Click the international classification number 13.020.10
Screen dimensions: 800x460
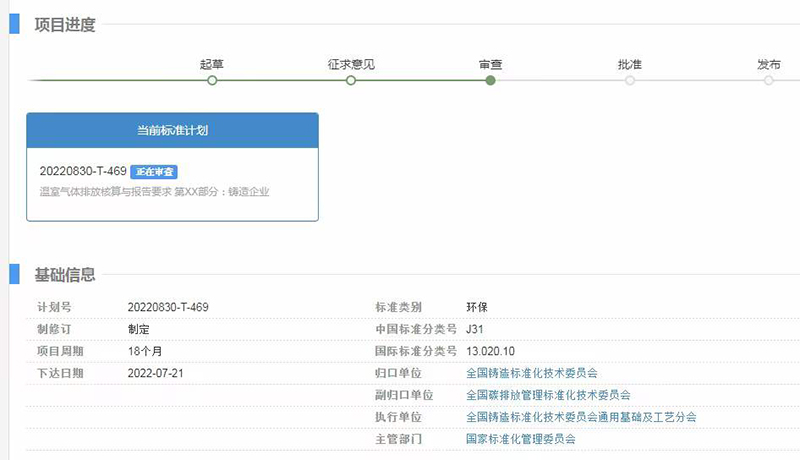tap(491, 351)
